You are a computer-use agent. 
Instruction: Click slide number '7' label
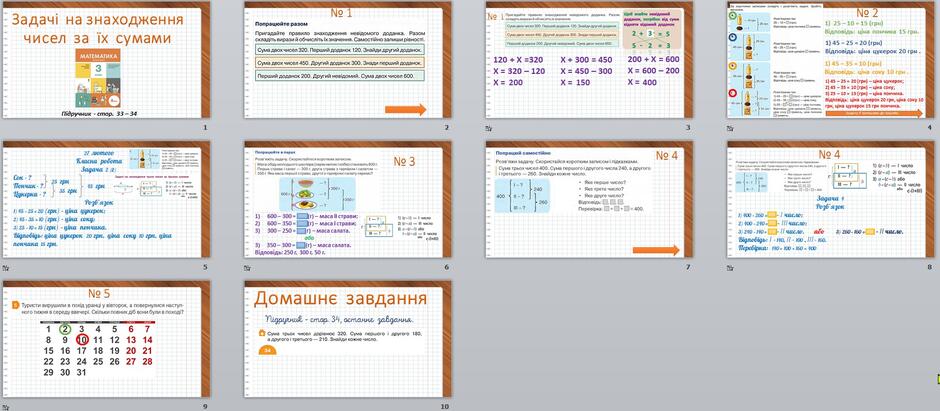pos(688,267)
